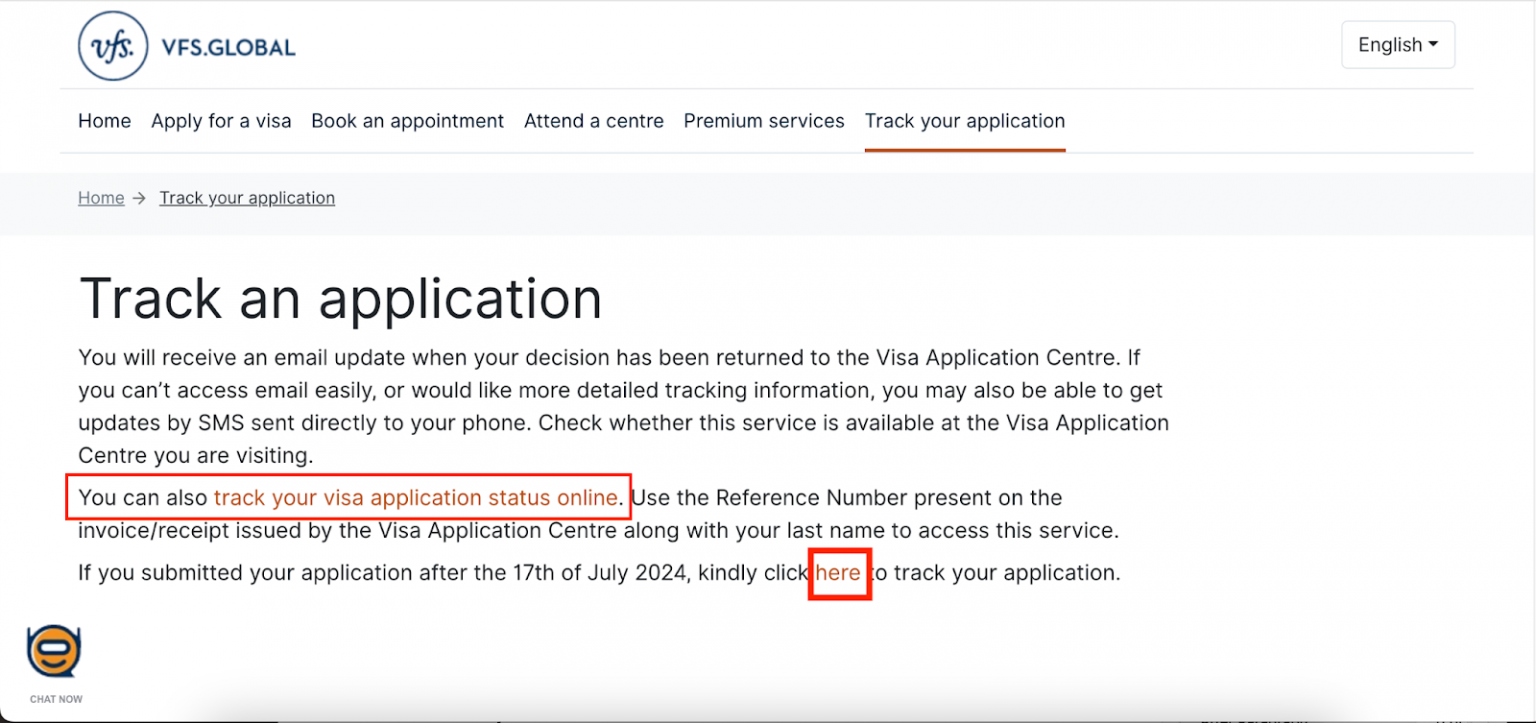Click the Reference Number instruction sentence
This screenshot has height=723, width=1536.
click(x=598, y=513)
